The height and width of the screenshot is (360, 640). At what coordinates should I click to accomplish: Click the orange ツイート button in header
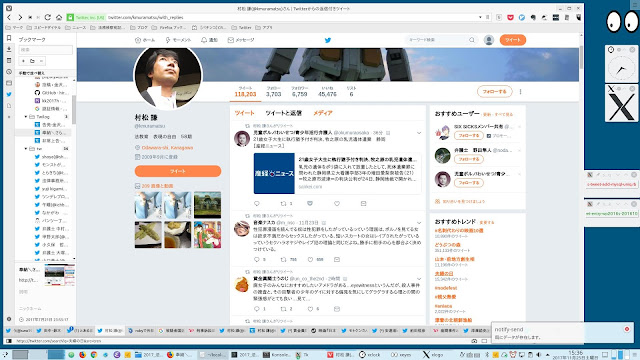click(x=513, y=40)
